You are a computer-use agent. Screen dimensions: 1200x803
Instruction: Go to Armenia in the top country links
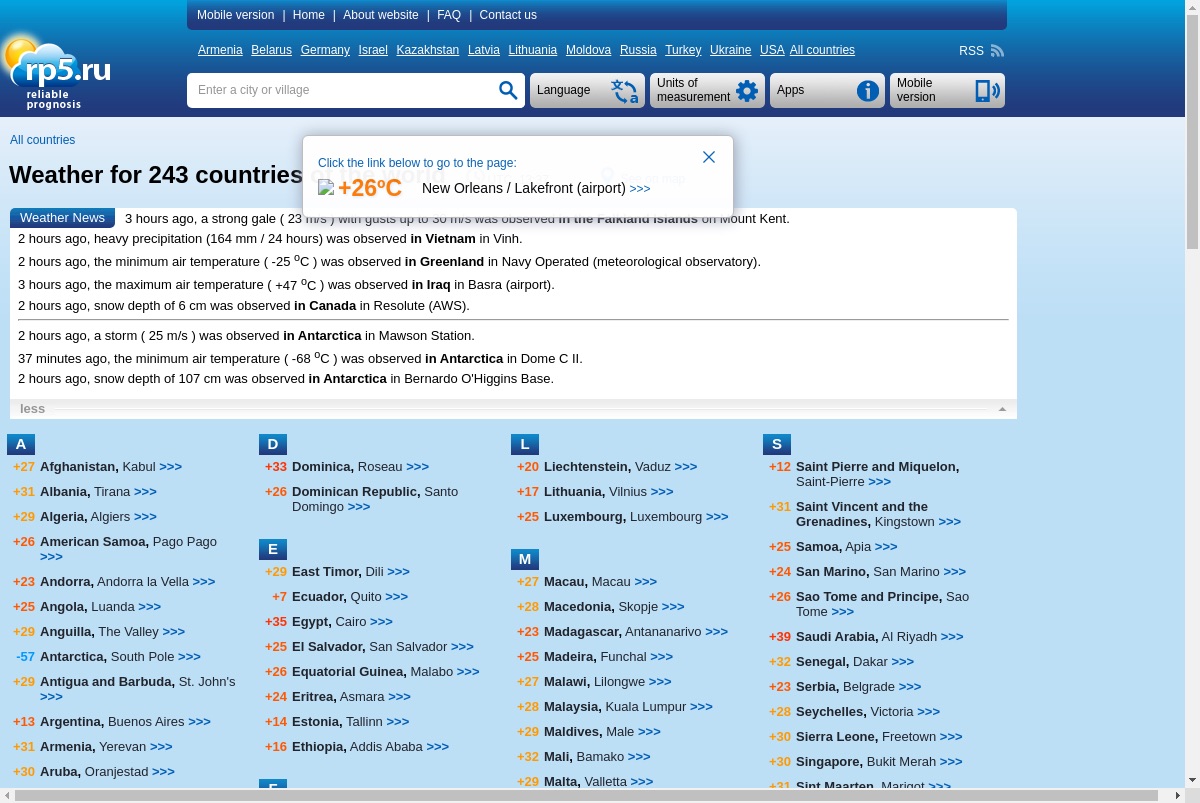[x=220, y=50]
